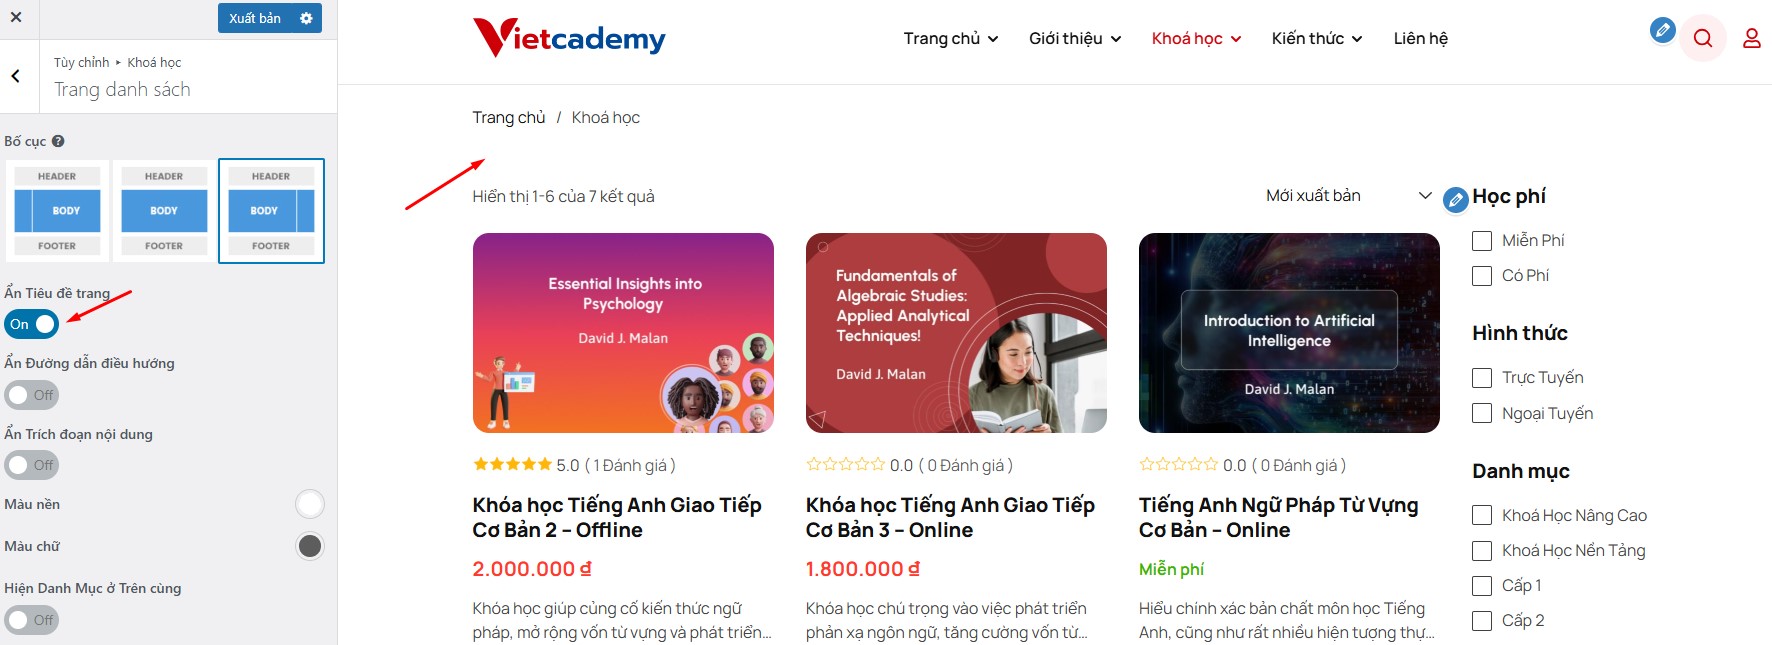
Task: Click the user account icon
Action: (x=1752, y=38)
